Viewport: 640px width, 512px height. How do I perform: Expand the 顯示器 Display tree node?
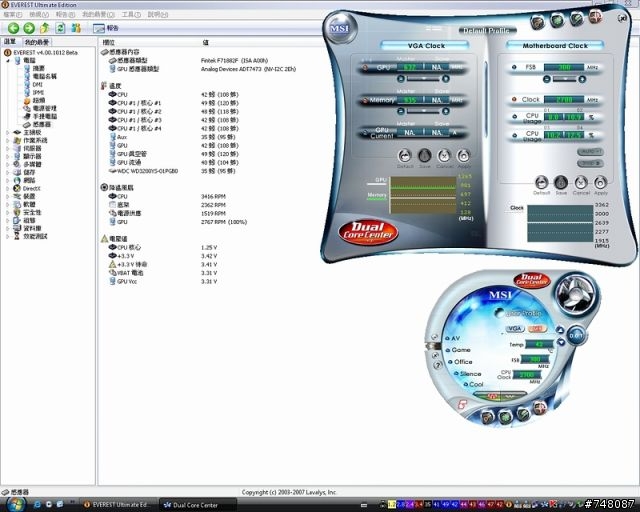(x=7, y=156)
